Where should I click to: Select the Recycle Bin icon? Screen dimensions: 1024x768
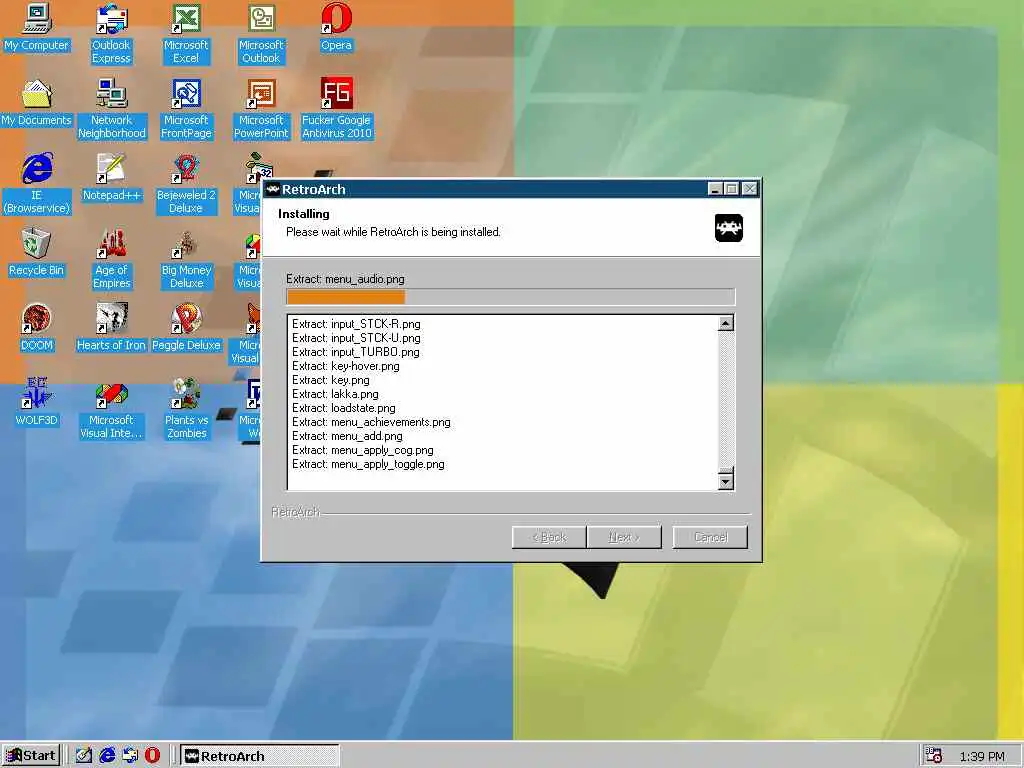pos(37,253)
